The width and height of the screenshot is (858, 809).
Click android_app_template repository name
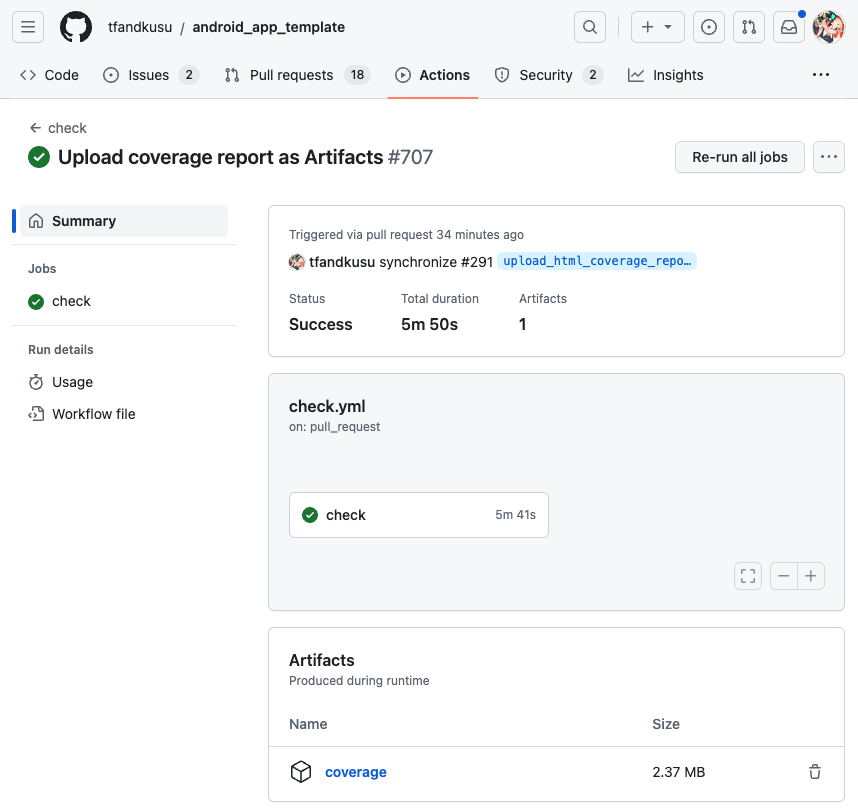[x=269, y=27]
